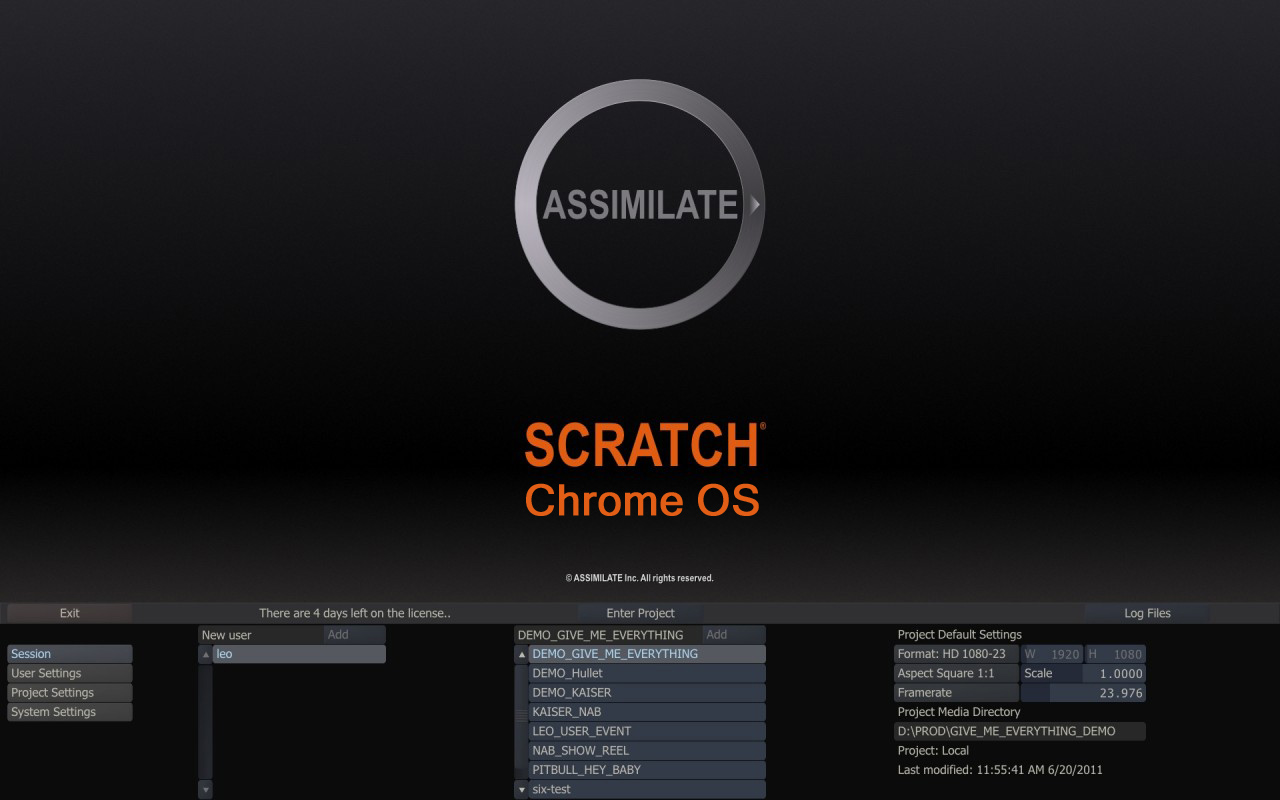Add the project with Add button
This screenshot has height=800, width=1280.
pos(734,635)
